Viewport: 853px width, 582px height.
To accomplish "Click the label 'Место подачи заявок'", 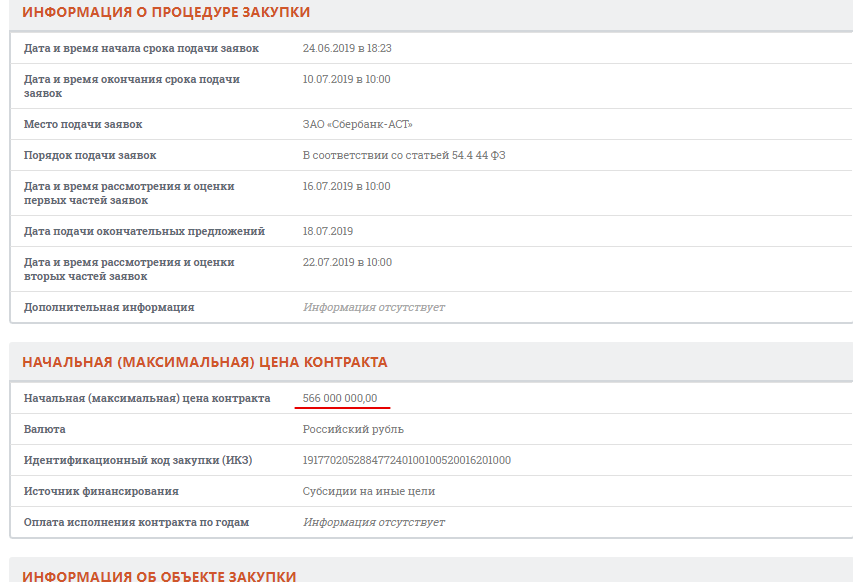I will (x=83, y=125).
